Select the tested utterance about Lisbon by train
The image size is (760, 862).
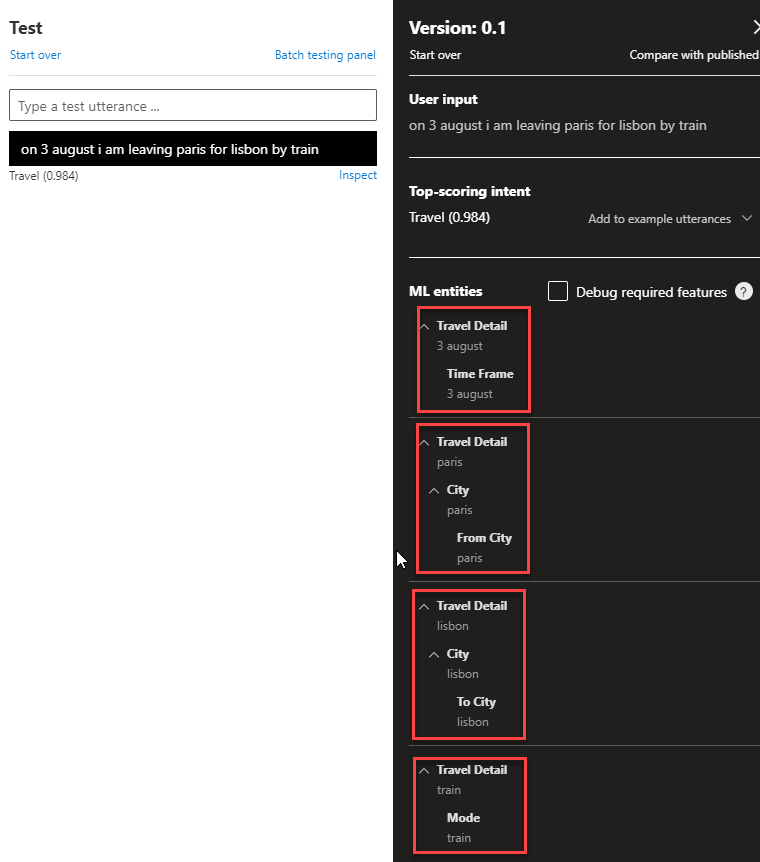tap(193, 148)
